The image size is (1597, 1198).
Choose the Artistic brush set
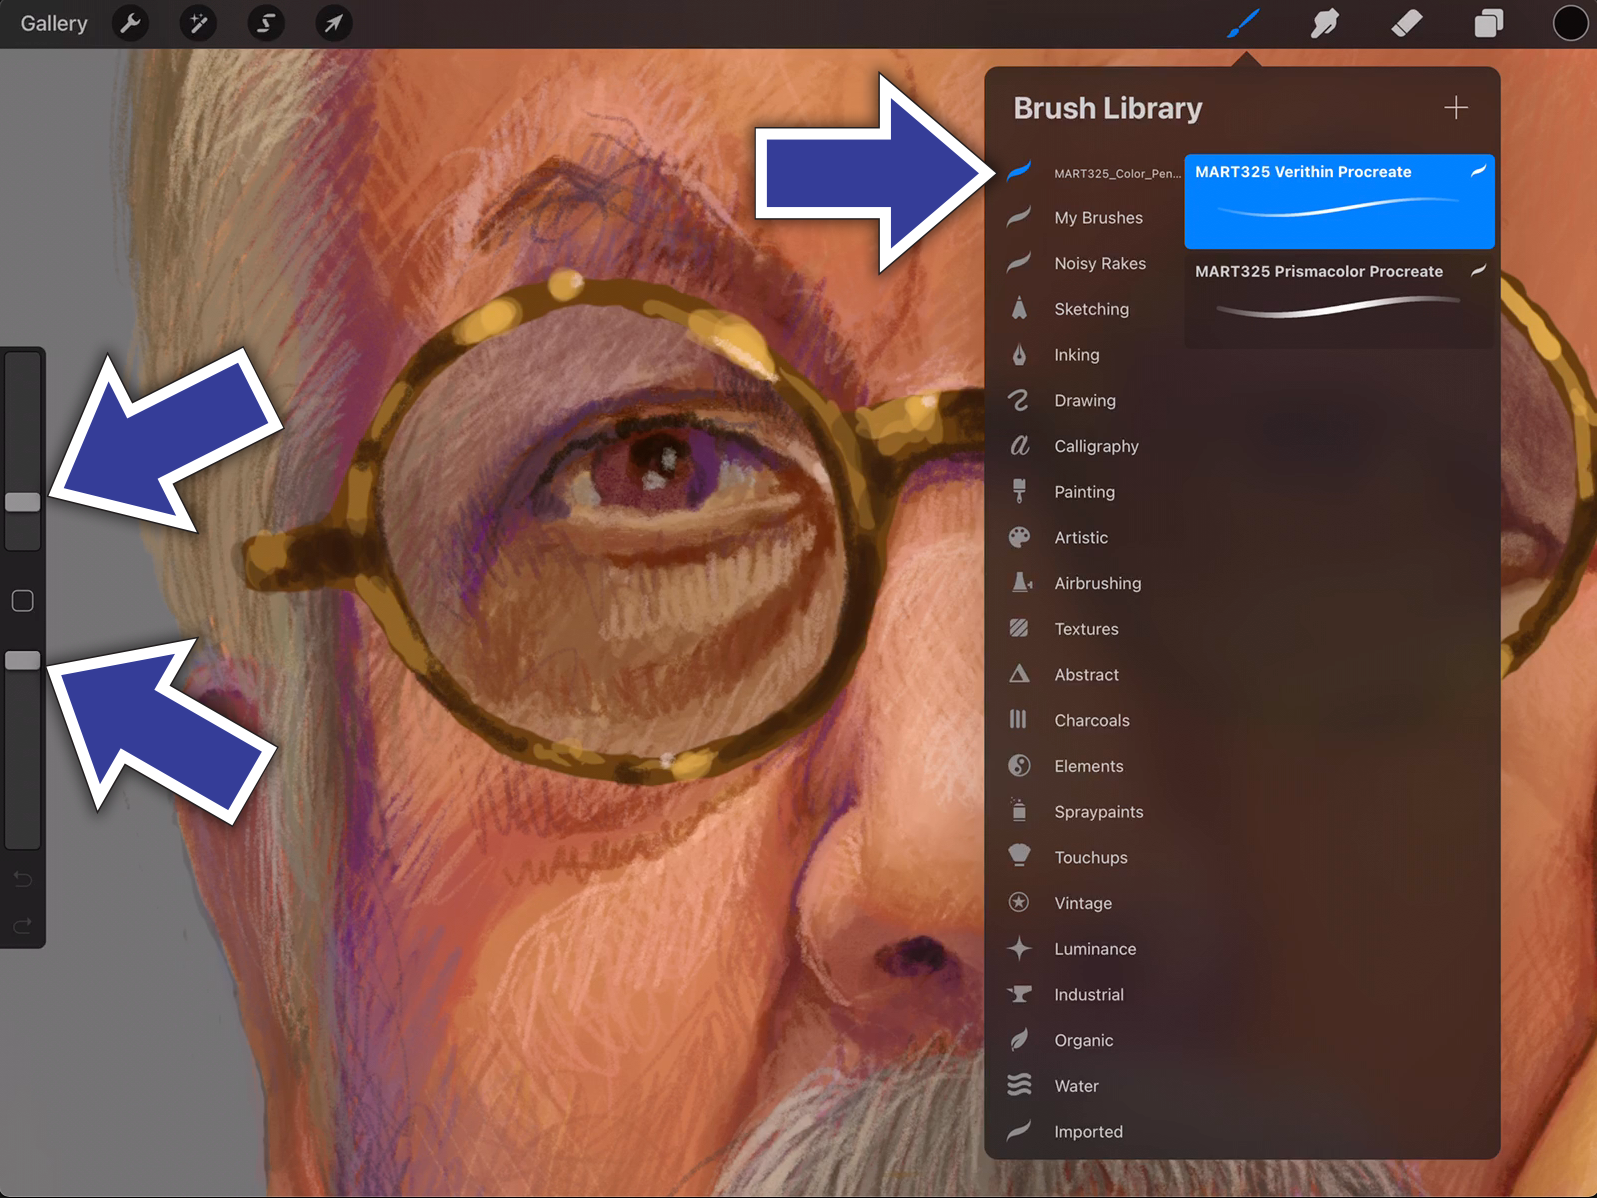coord(1093,537)
